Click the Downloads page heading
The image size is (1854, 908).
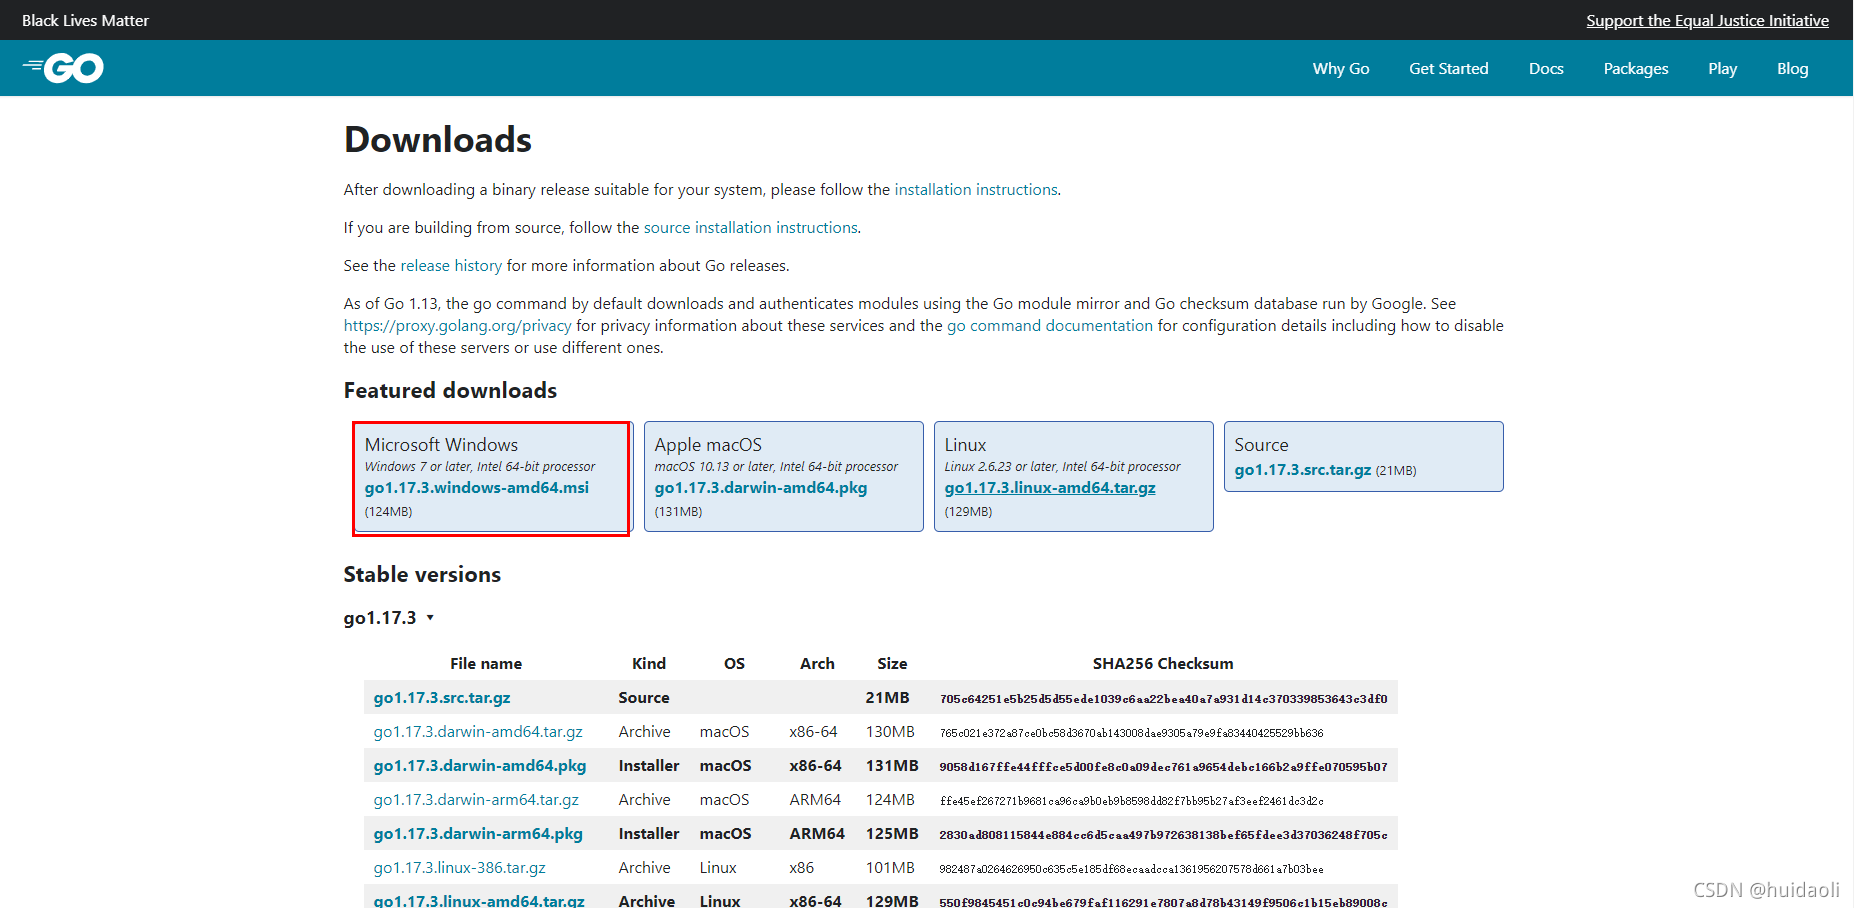click(438, 139)
